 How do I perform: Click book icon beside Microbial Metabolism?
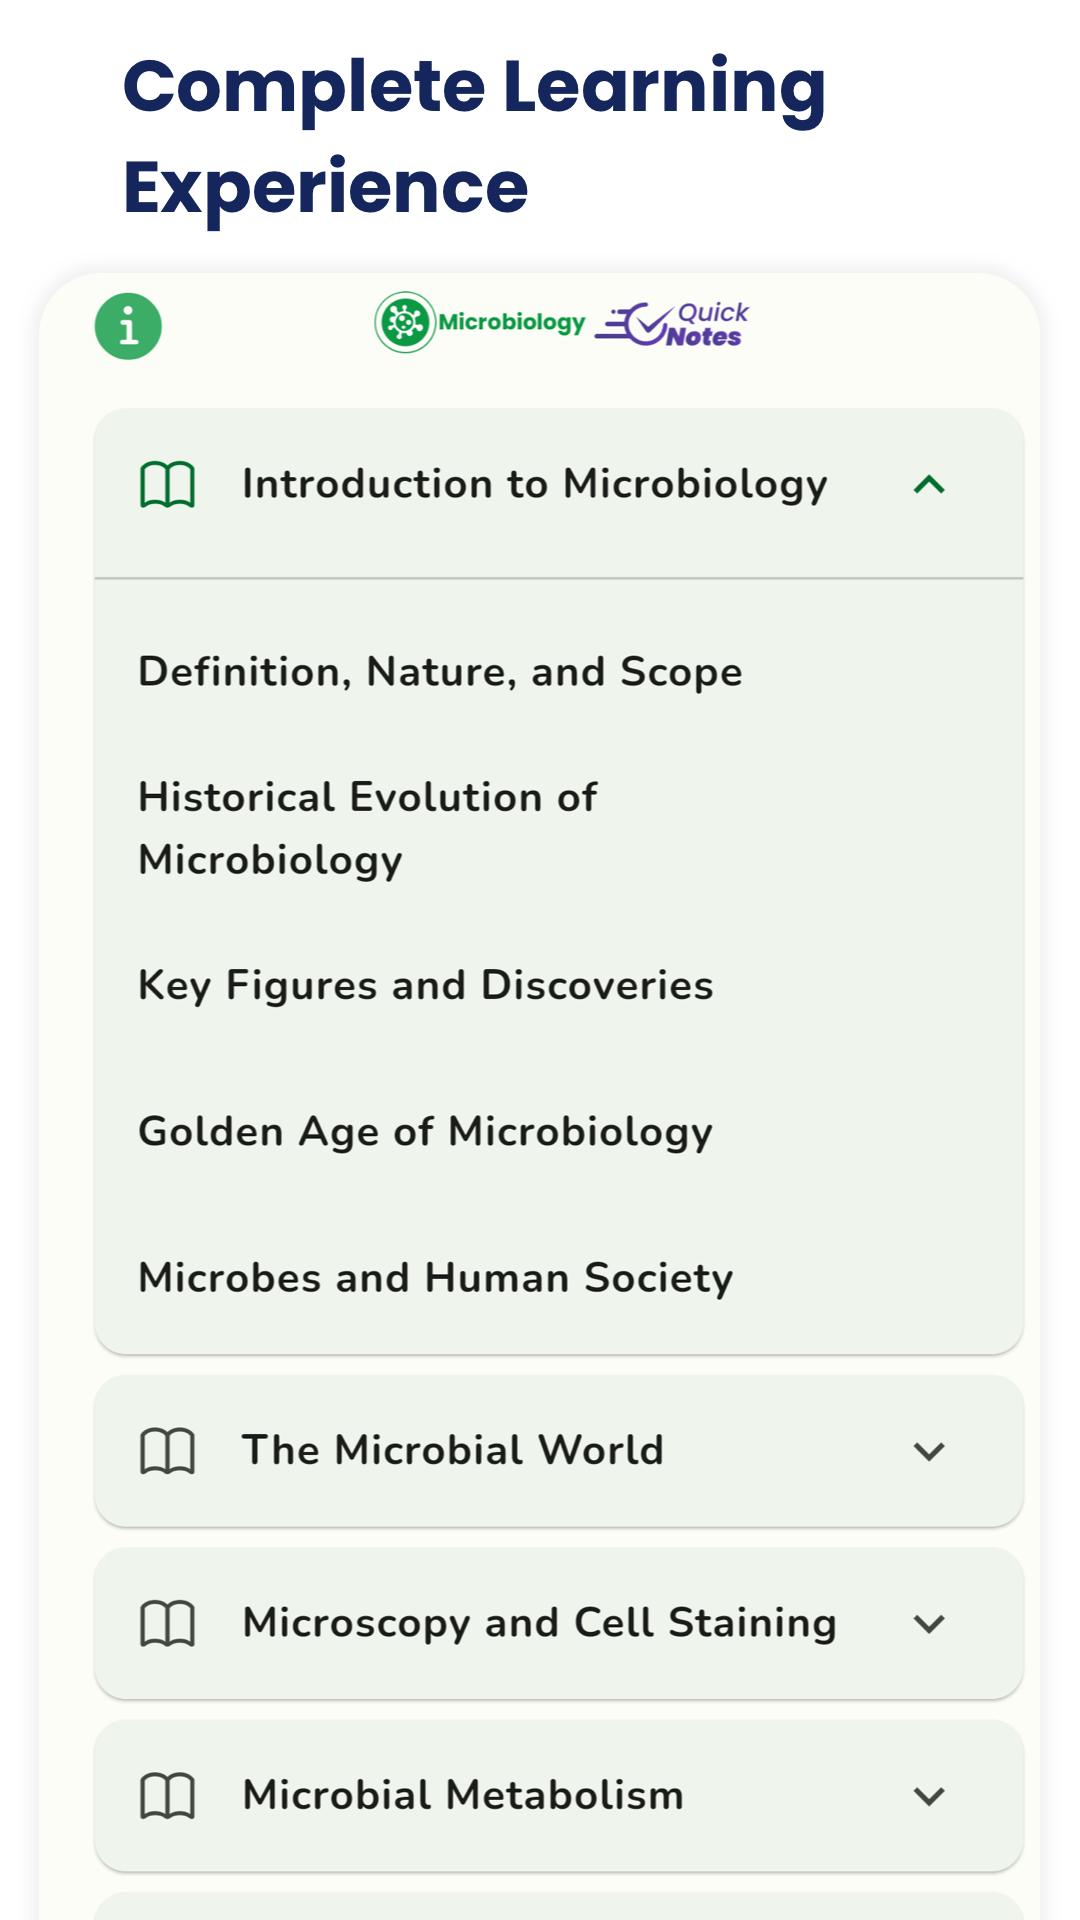tap(167, 1796)
